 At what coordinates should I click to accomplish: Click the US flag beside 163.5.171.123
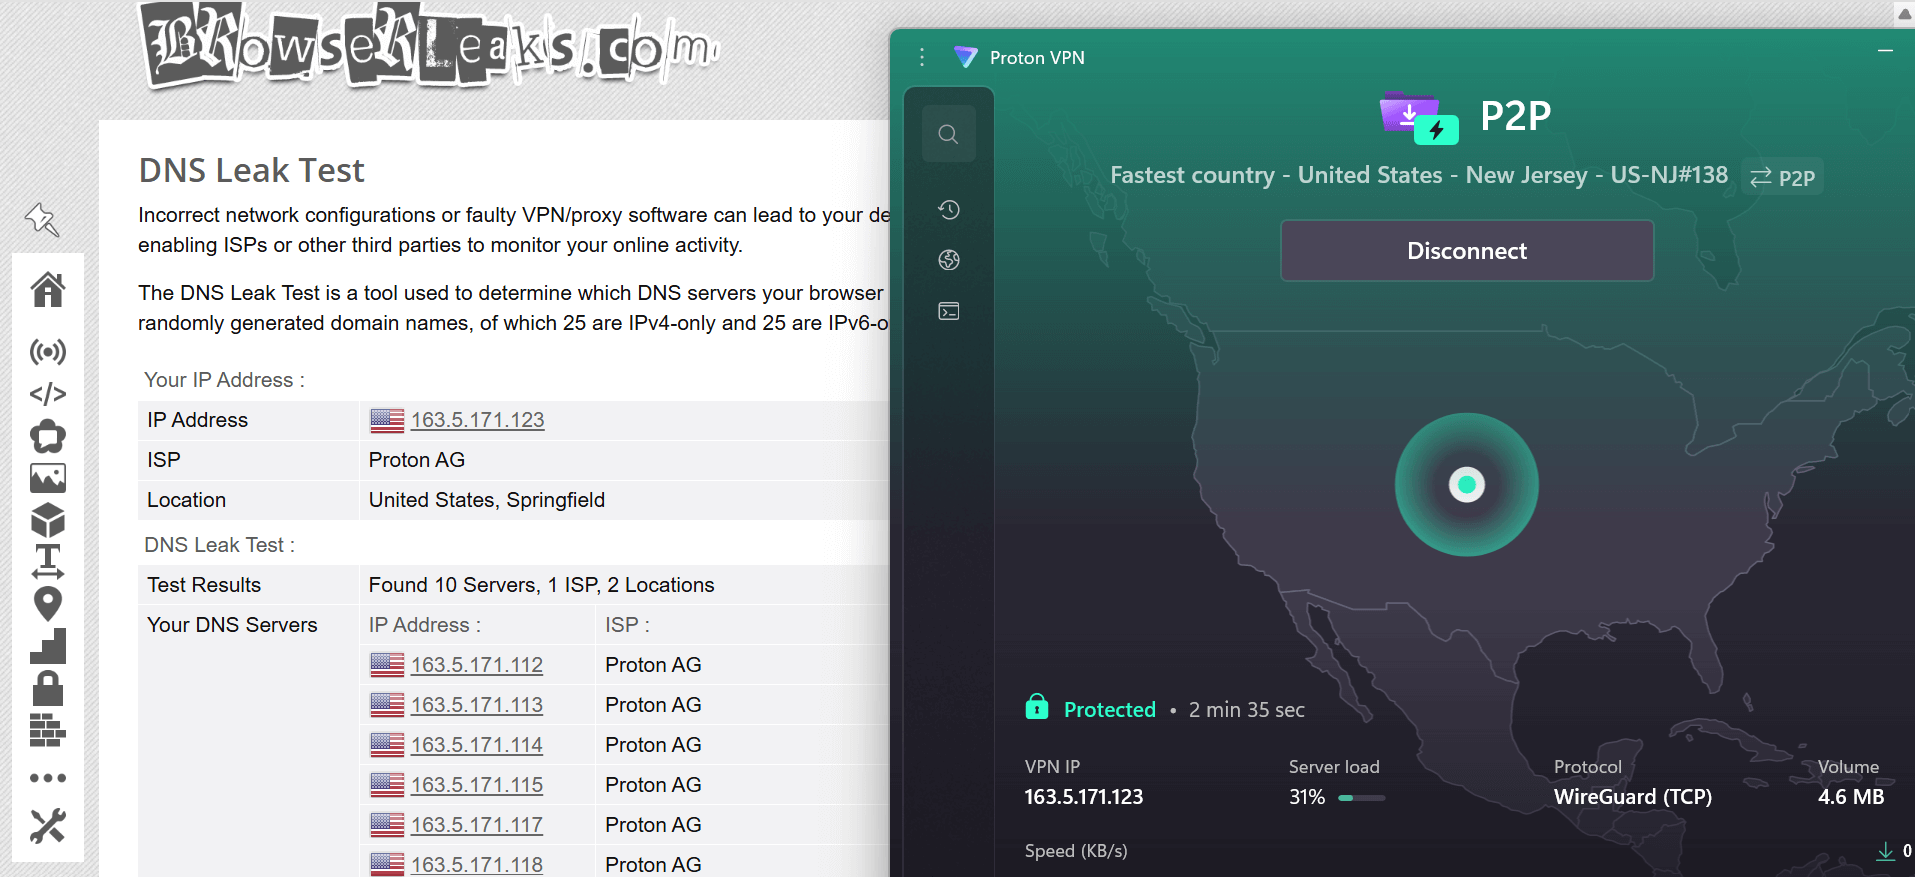pyautogui.click(x=387, y=420)
